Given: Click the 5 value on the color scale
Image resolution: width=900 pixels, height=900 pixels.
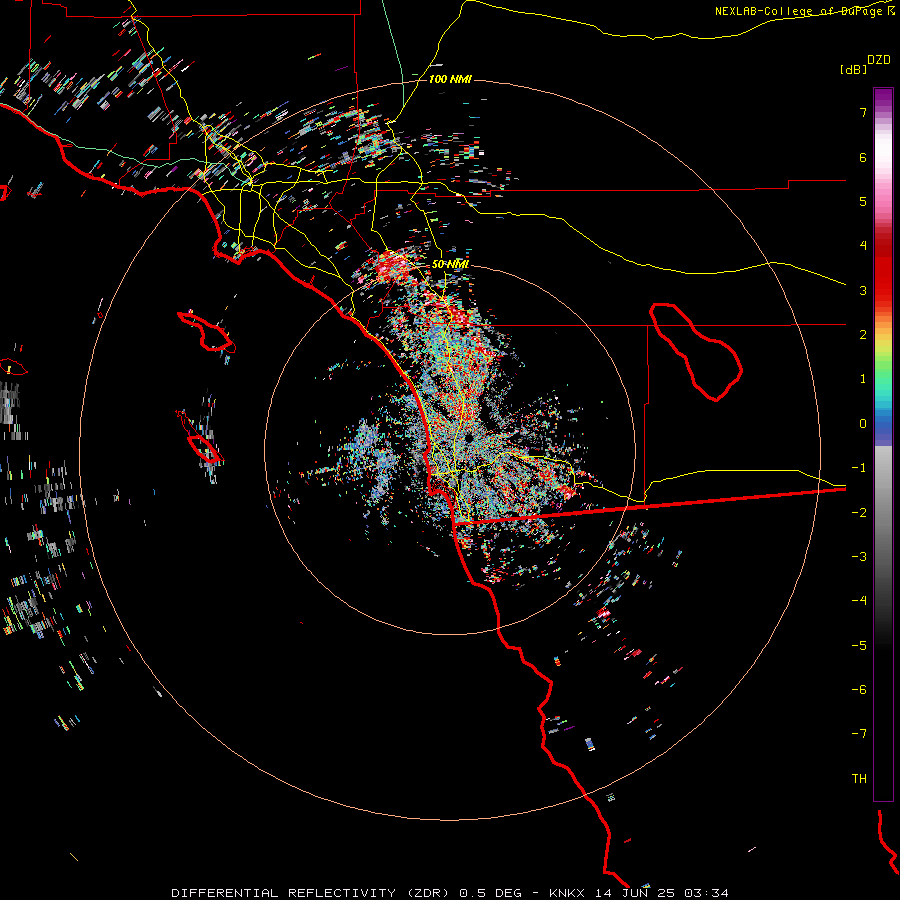Looking at the screenshot, I should tap(863, 201).
